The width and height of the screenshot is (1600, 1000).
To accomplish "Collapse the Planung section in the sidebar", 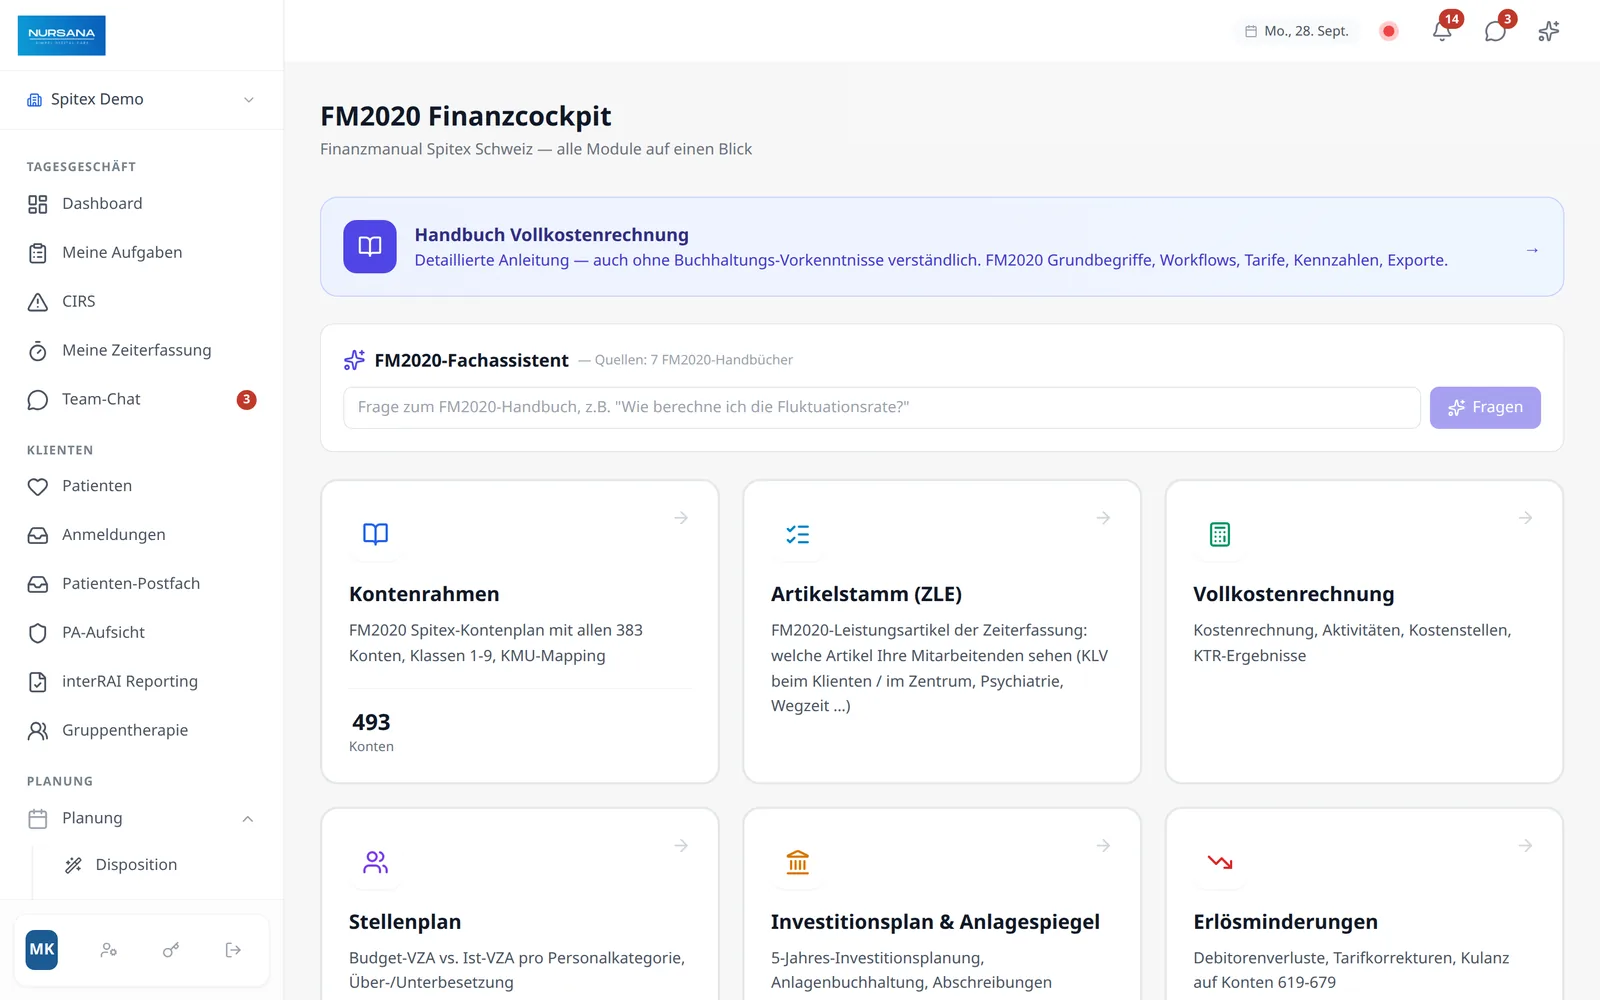I will tap(248, 819).
